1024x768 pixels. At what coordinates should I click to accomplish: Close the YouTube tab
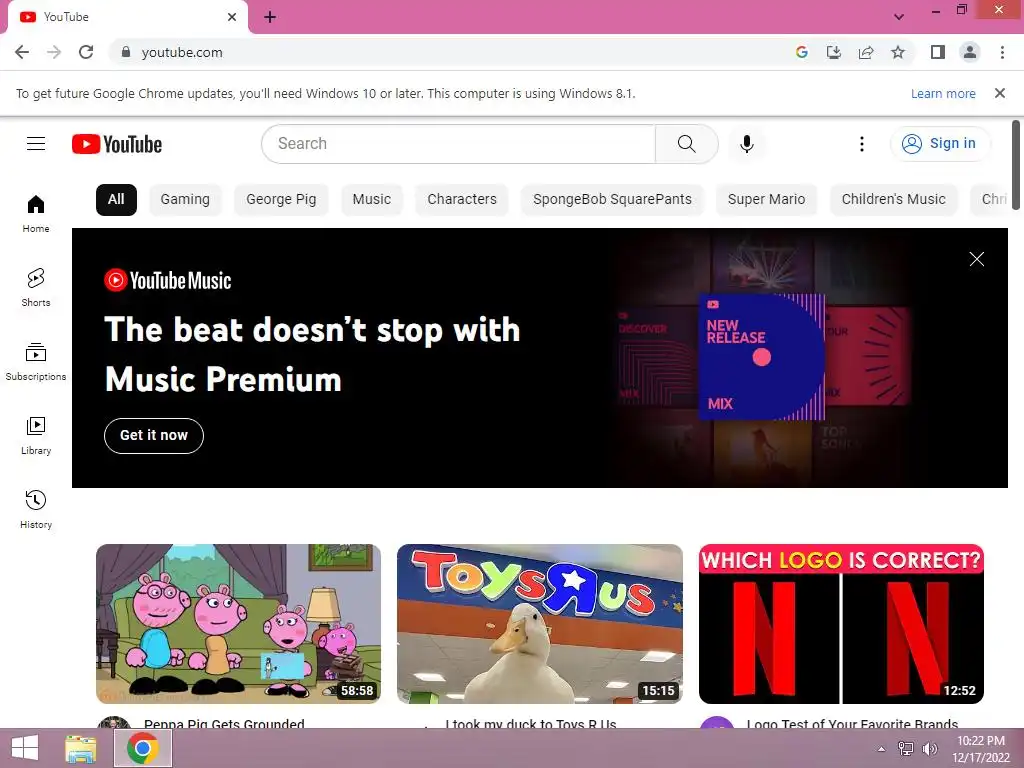coord(232,17)
